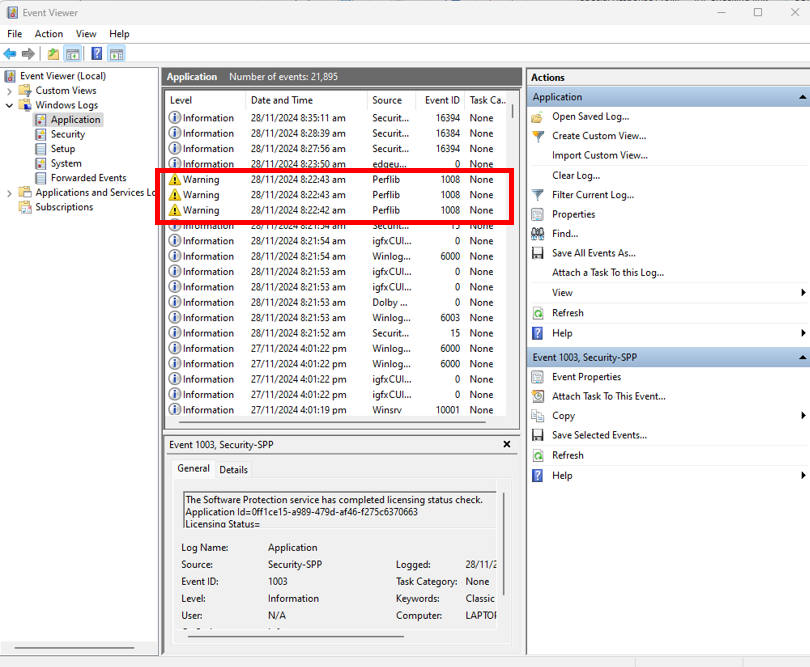Toggle the Show/Hide Console Tree toolbar icon
Image resolution: width=810 pixels, height=667 pixels.
(73, 54)
